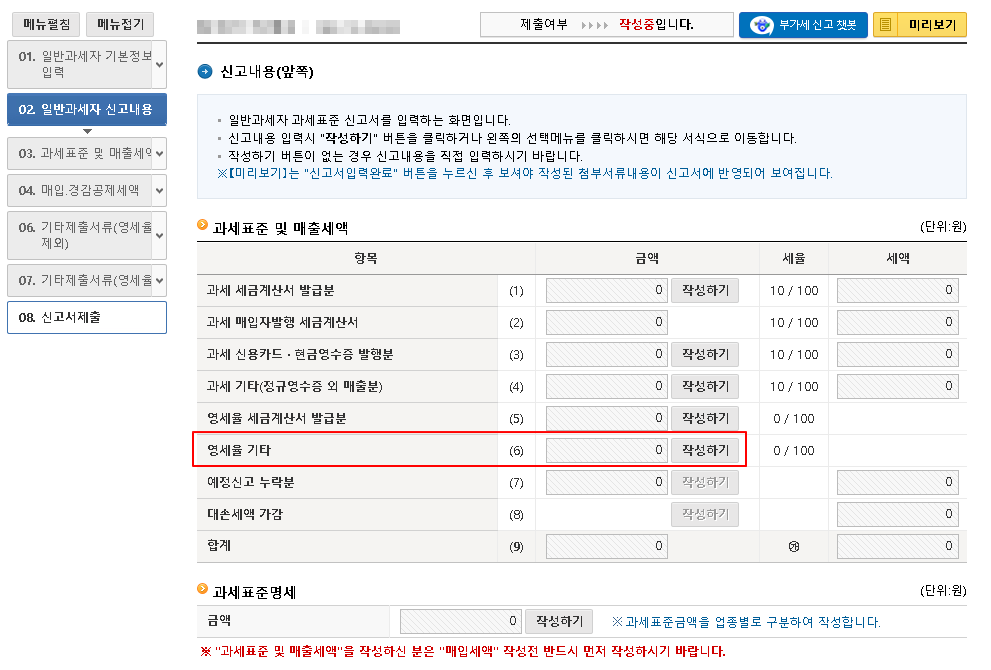991x670 pixels.
Task: Click 작성하기 for 과세 신용카드·현금영수증 발행분
Action: (x=705, y=355)
